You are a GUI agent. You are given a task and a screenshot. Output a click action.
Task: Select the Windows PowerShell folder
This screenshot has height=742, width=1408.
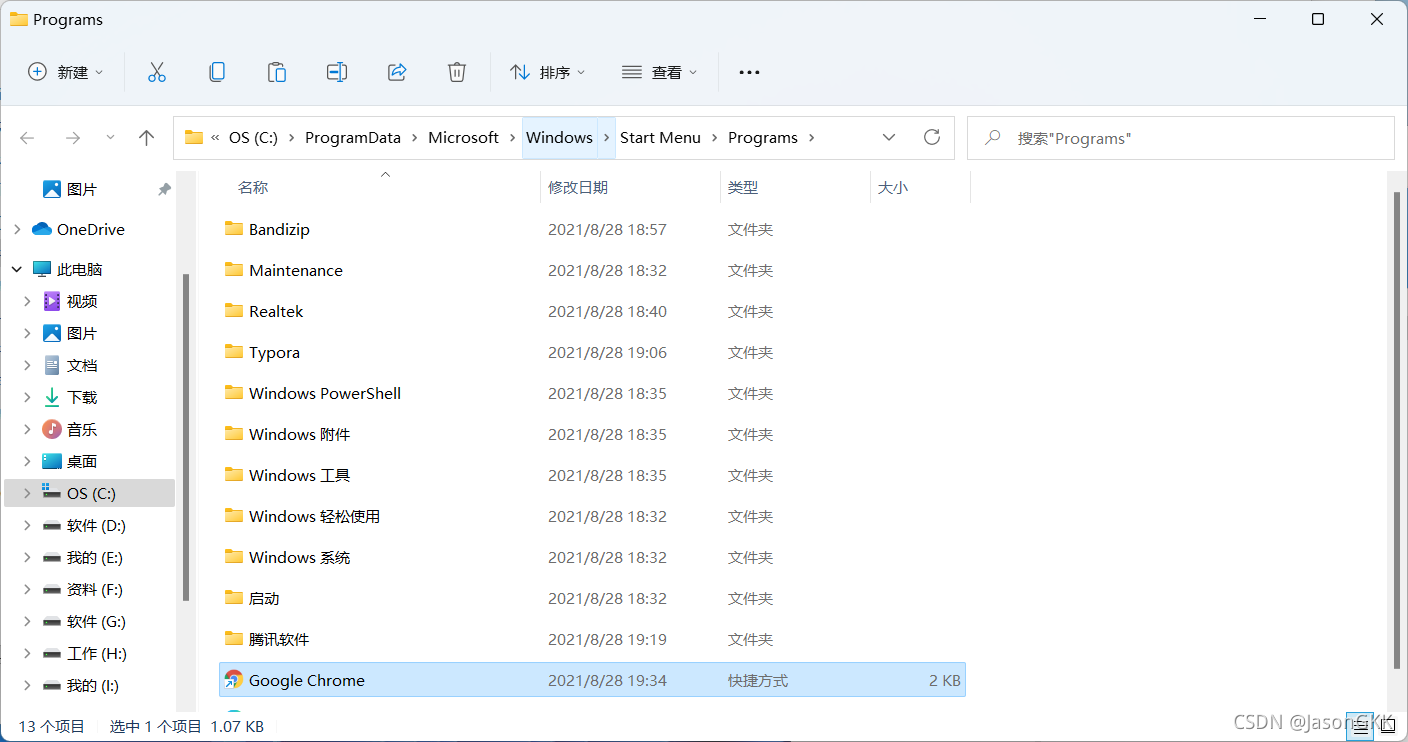[592, 393]
